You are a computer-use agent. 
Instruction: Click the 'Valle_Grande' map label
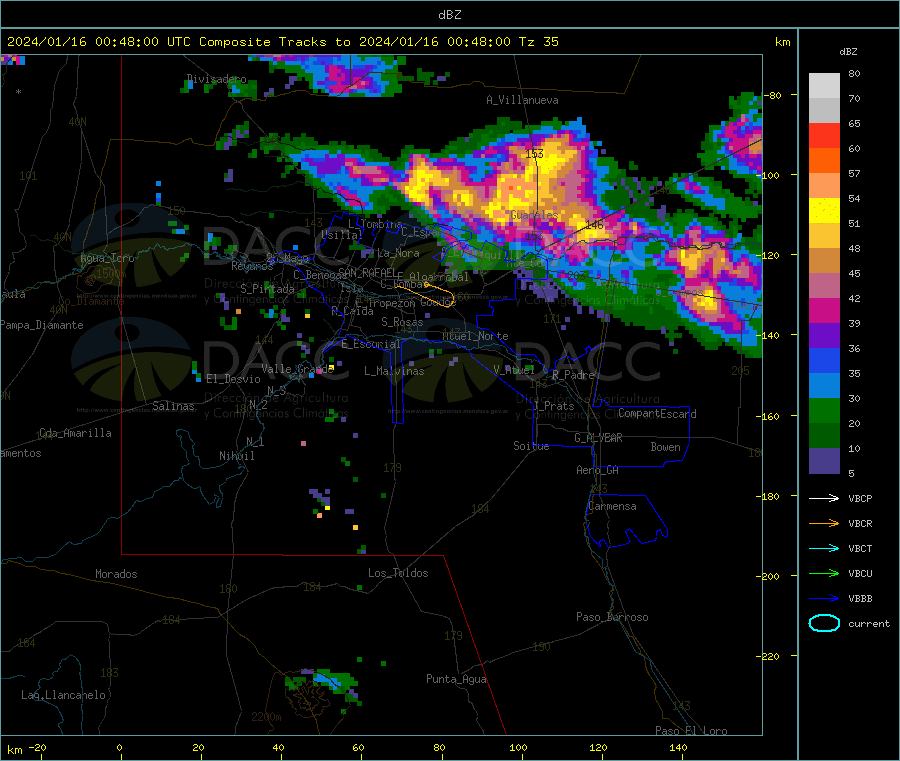[x=297, y=369]
